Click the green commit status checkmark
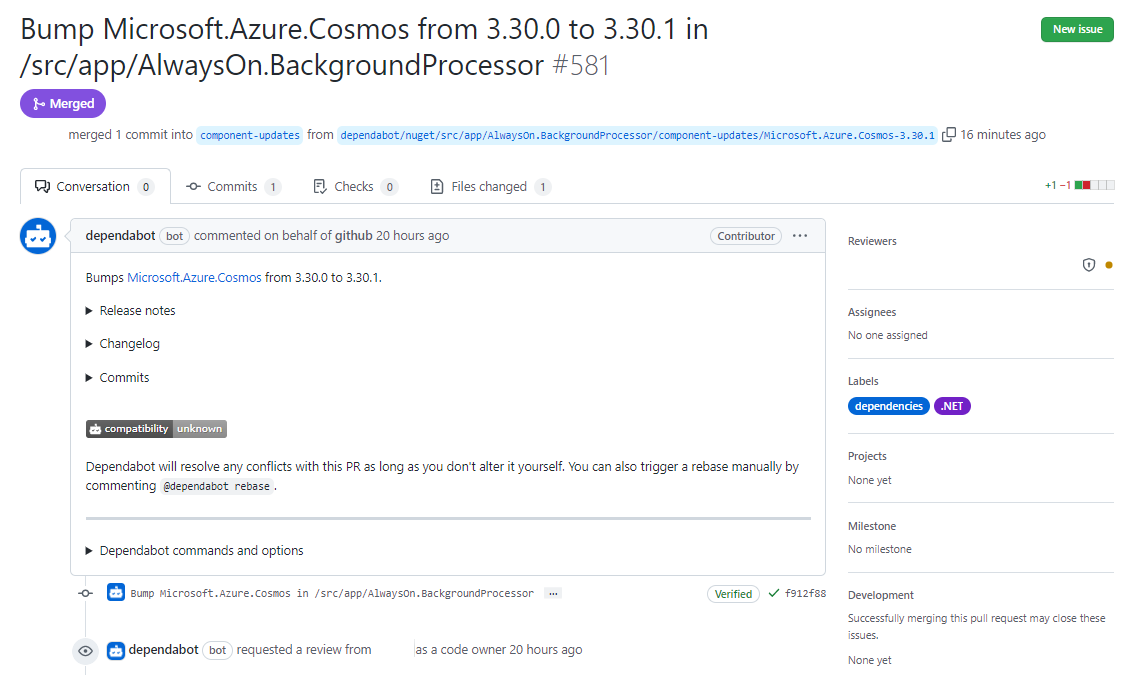 (772, 593)
